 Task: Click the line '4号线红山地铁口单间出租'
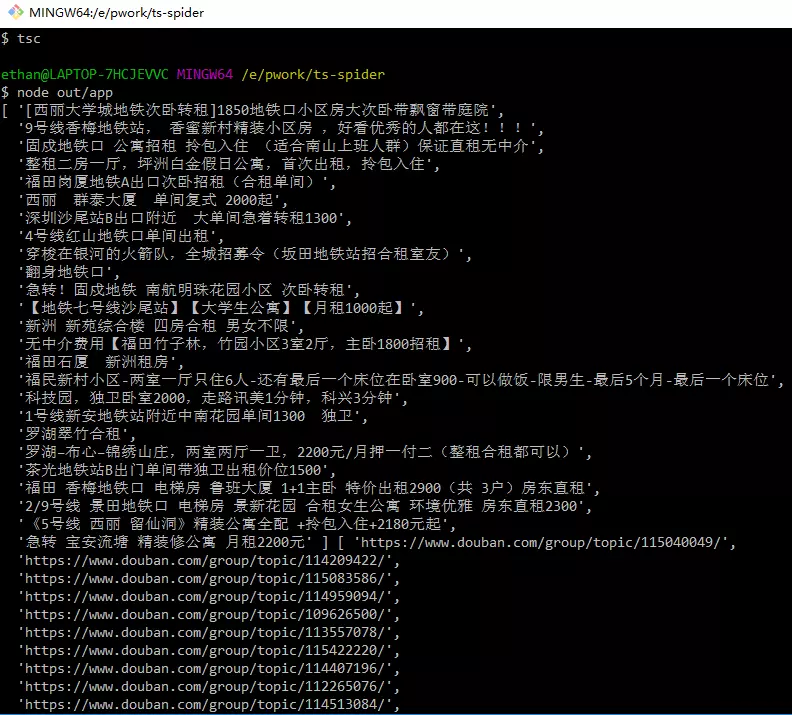tap(121, 236)
